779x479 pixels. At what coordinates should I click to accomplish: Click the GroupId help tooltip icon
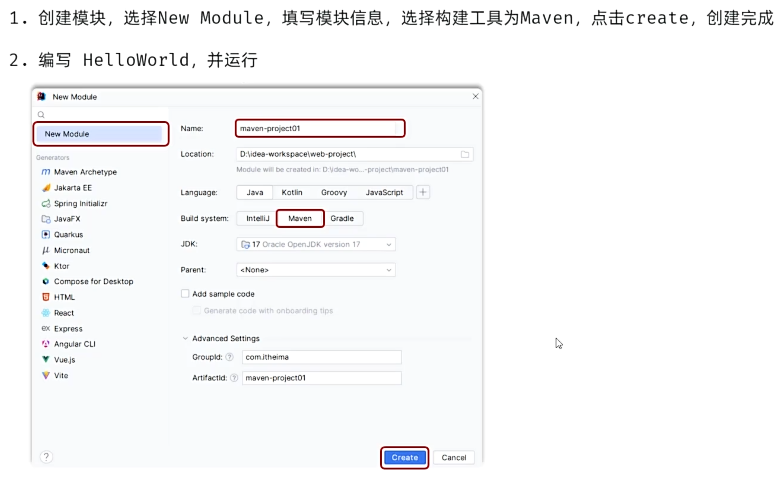point(229,357)
